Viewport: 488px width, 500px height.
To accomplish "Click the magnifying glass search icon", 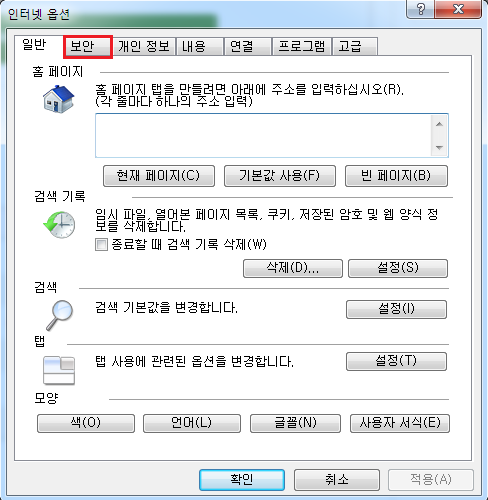I will click(59, 315).
